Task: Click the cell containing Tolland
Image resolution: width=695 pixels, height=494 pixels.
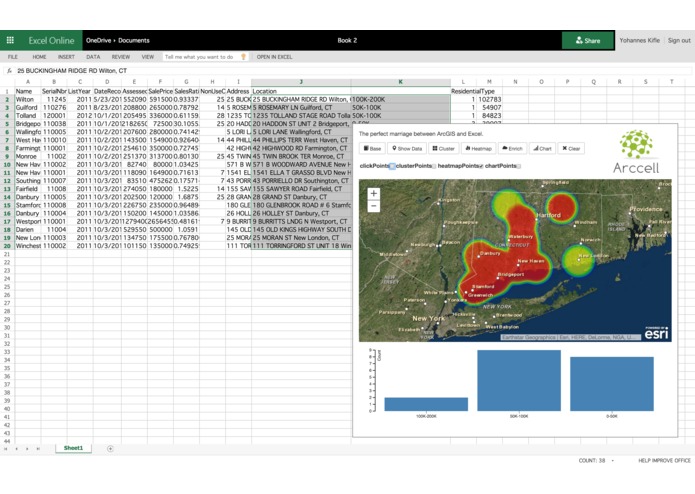Action: tap(28, 116)
